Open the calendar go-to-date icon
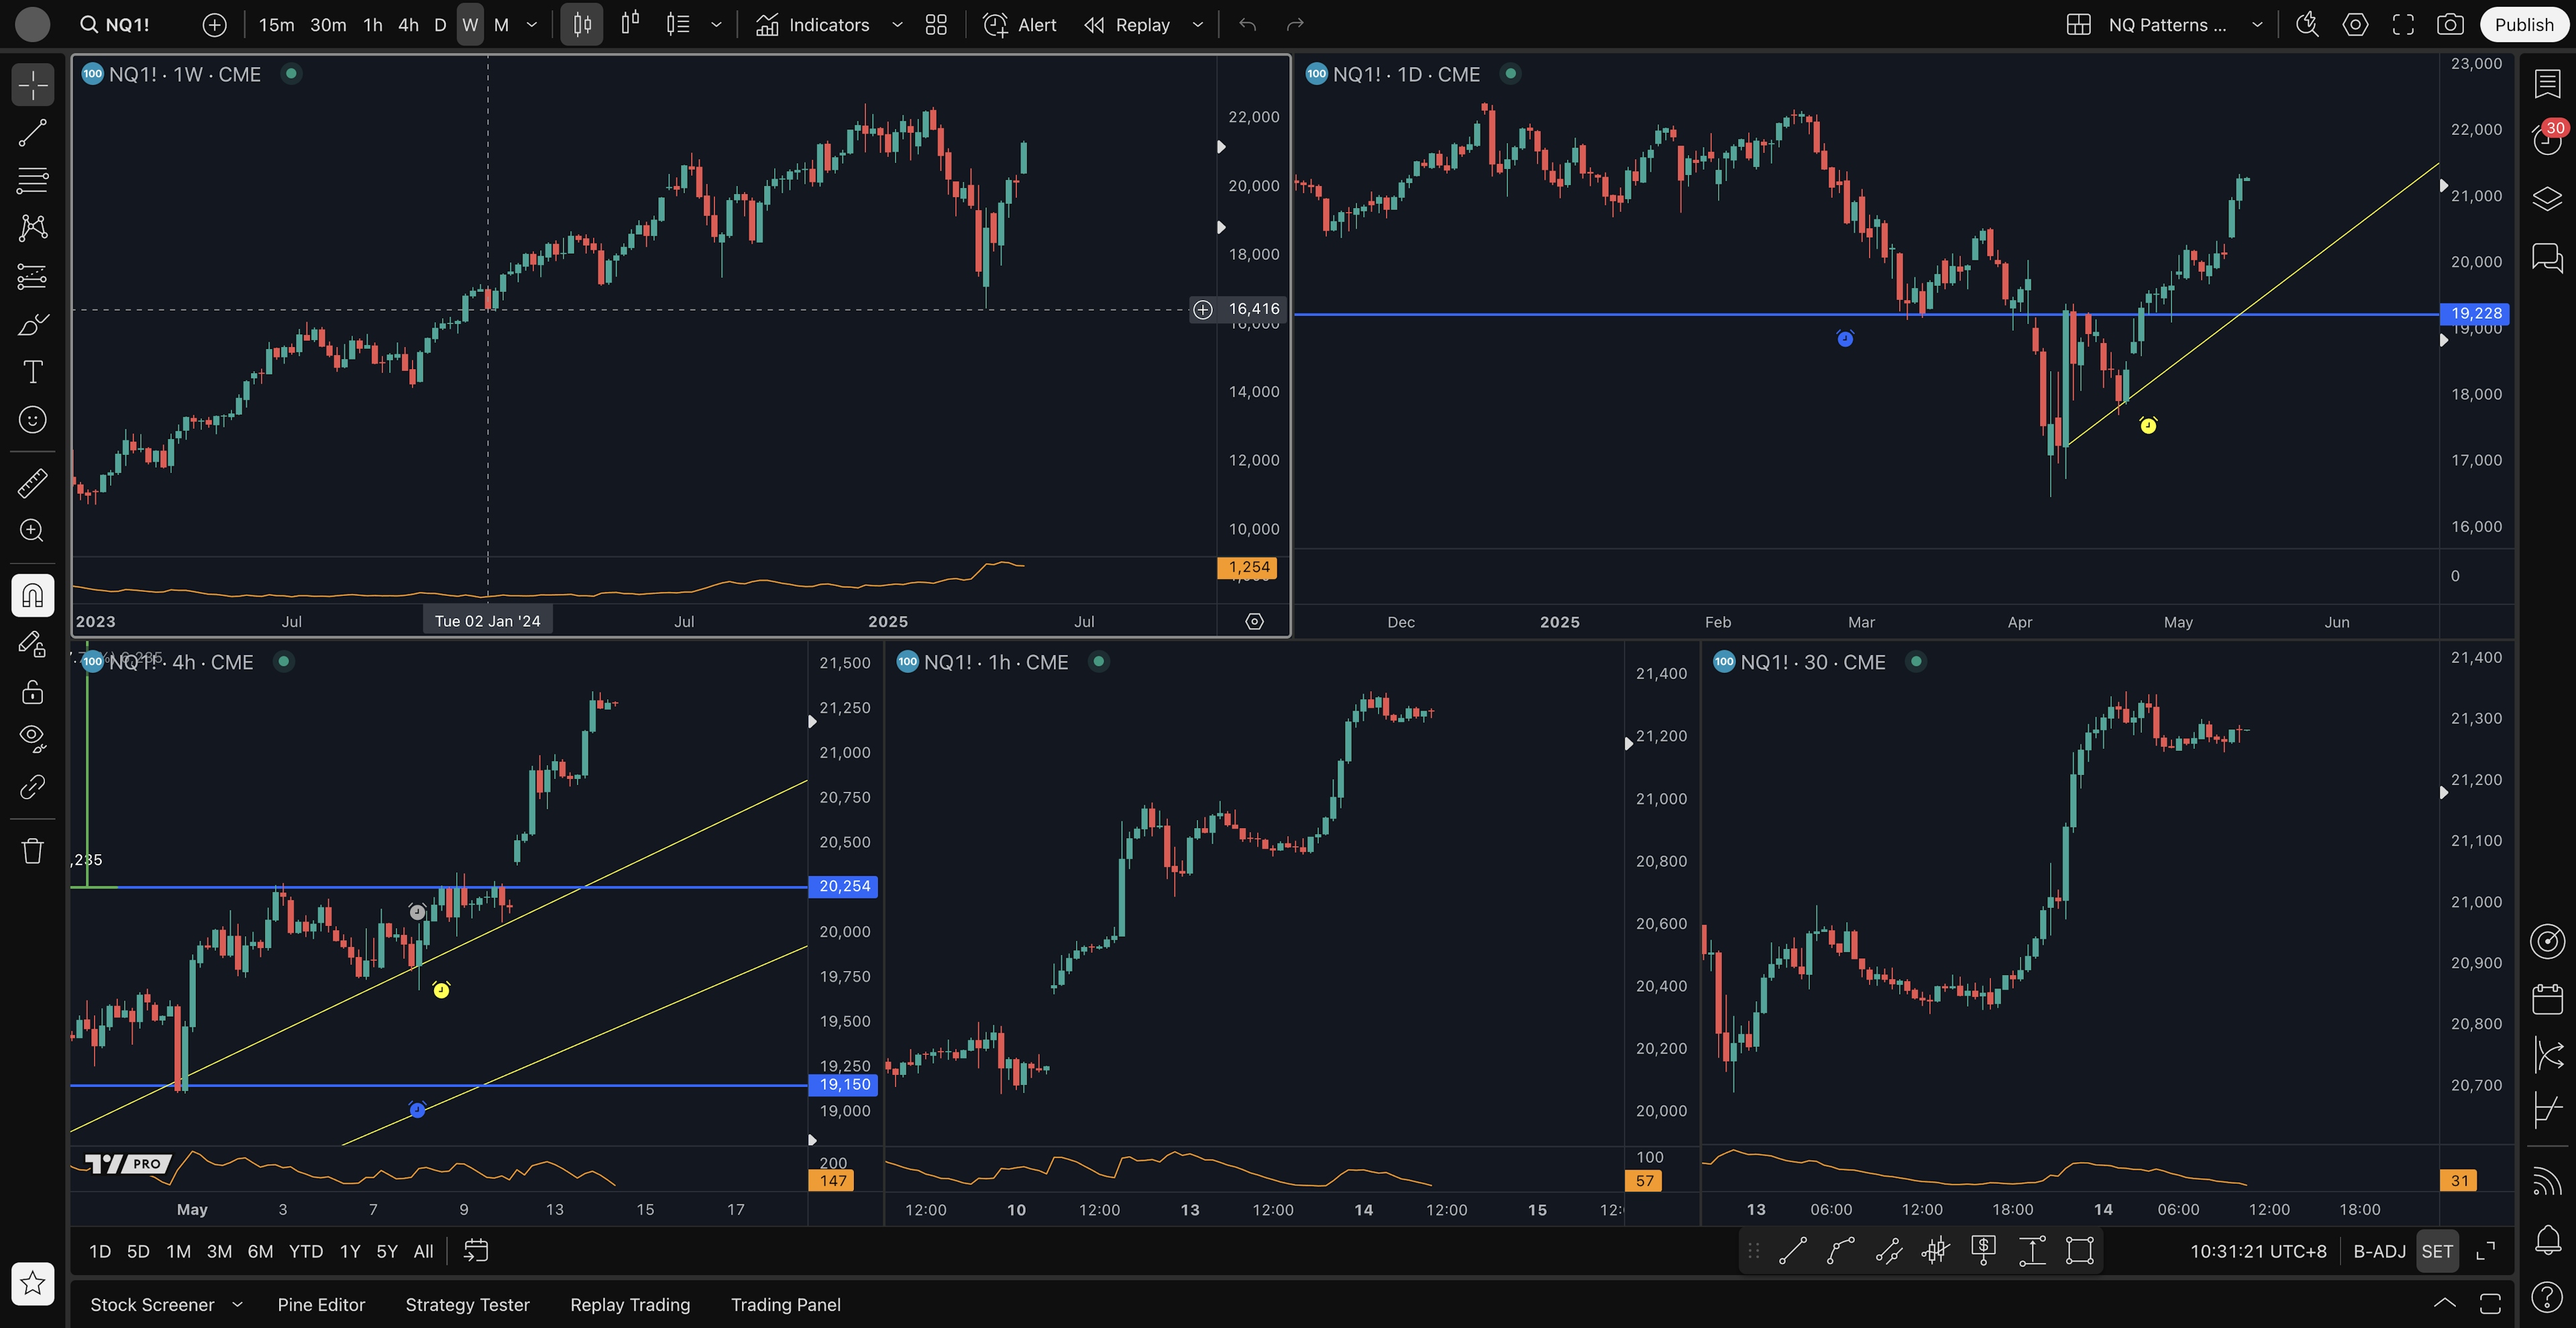The width and height of the screenshot is (2576, 1328). click(476, 1251)
